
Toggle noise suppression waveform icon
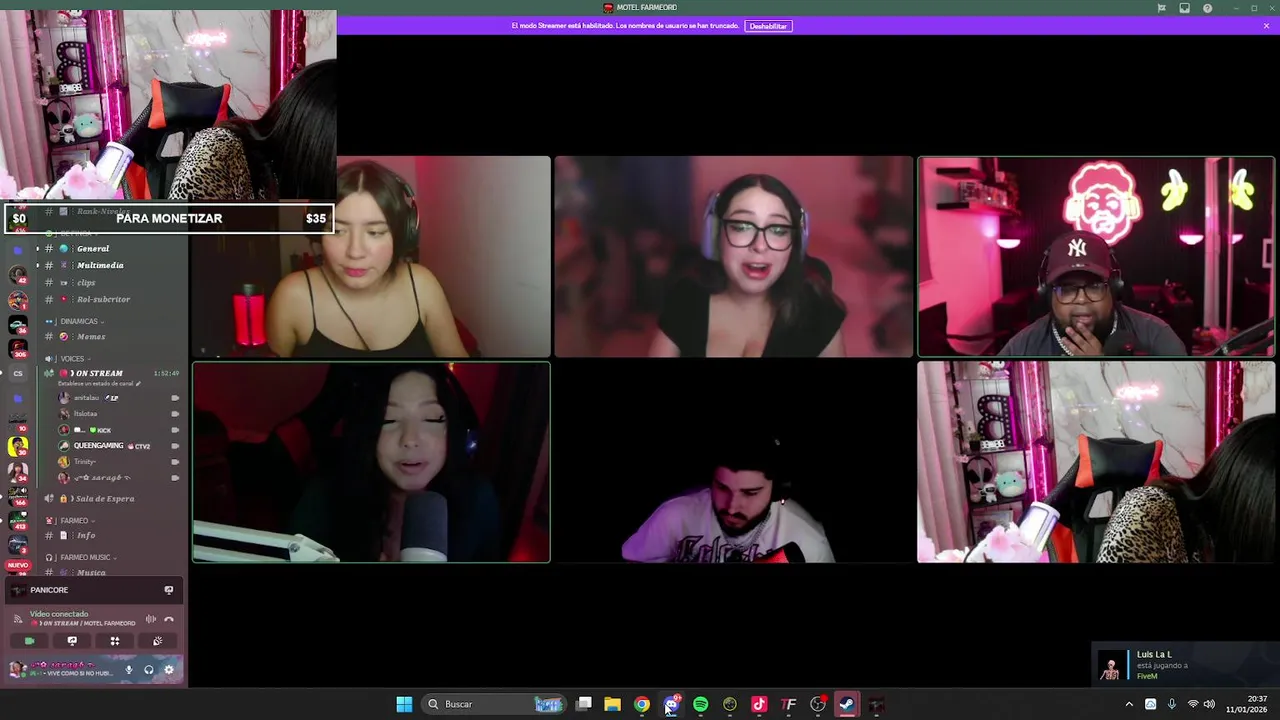point(151,619)
